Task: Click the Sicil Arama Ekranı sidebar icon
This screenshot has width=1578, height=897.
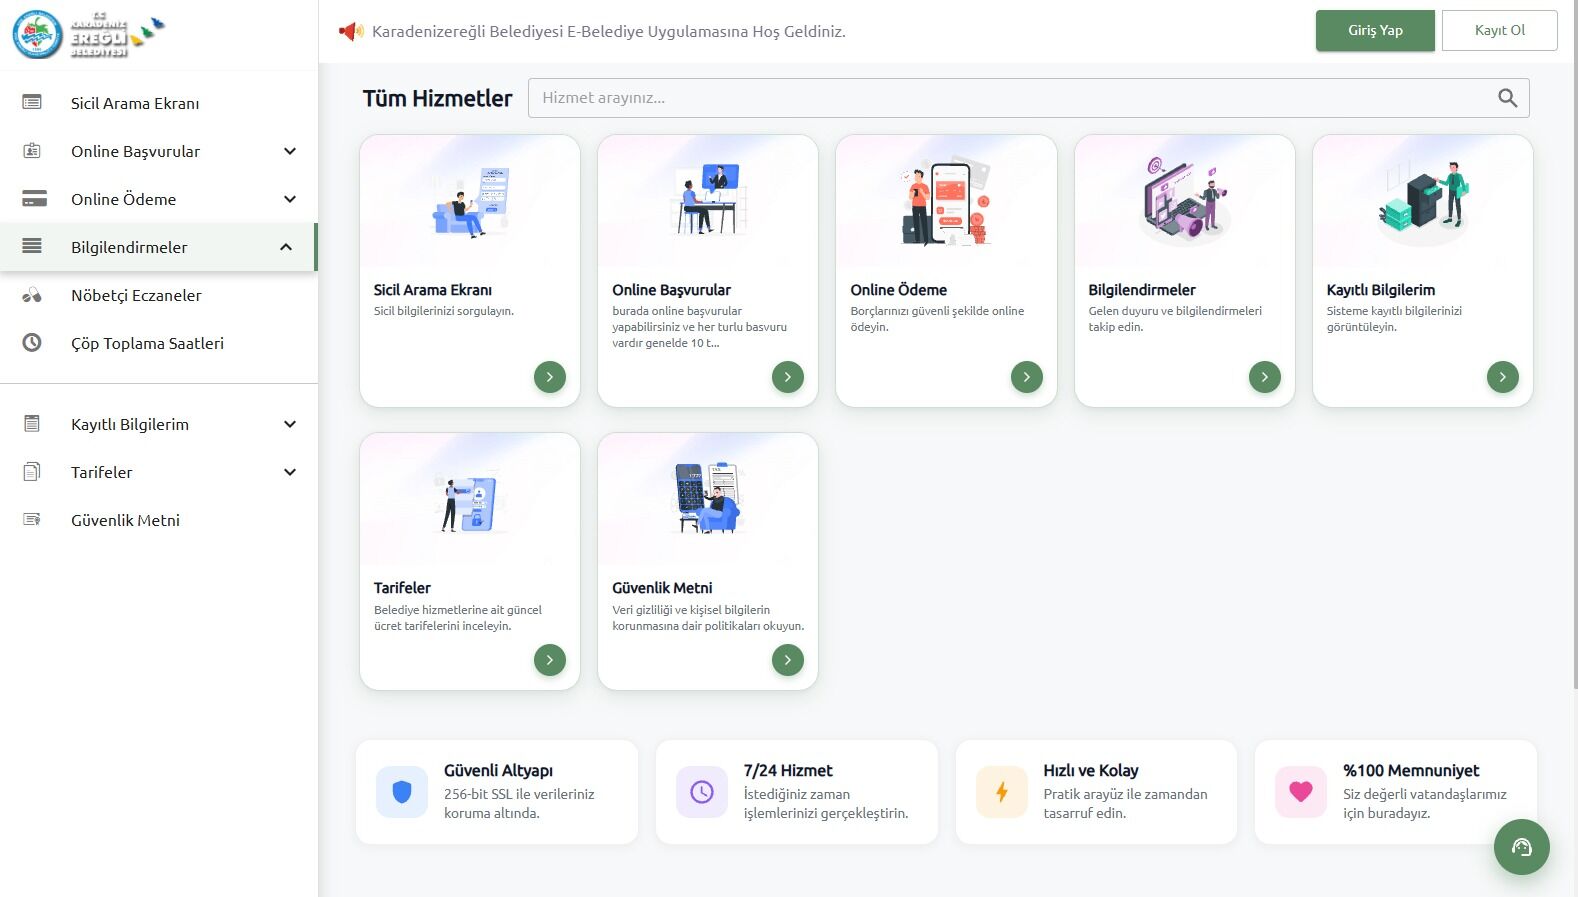Action: click(32, 102)
